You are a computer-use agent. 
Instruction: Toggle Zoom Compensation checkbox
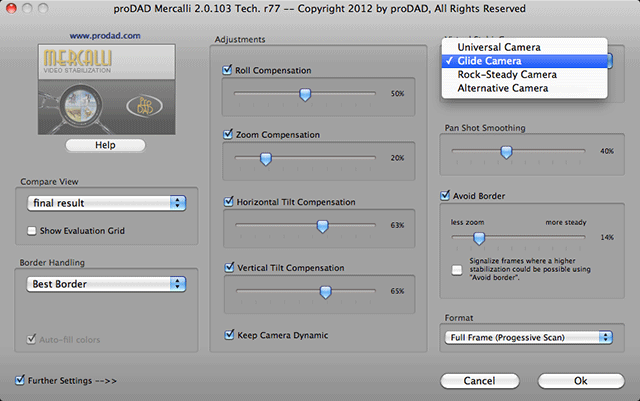coord(228,134)
